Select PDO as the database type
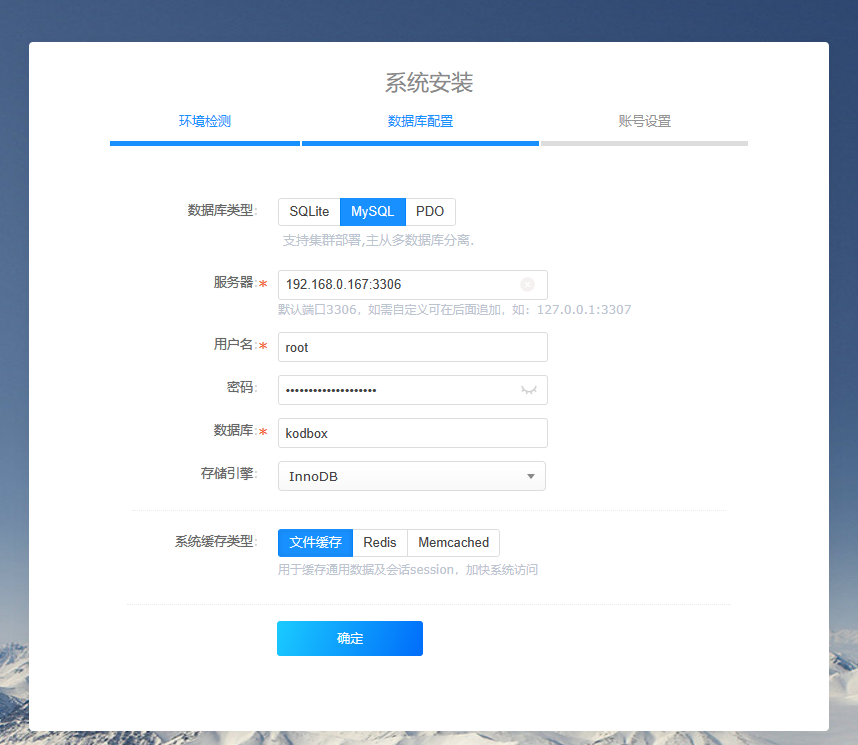 [x=430, y=211]
